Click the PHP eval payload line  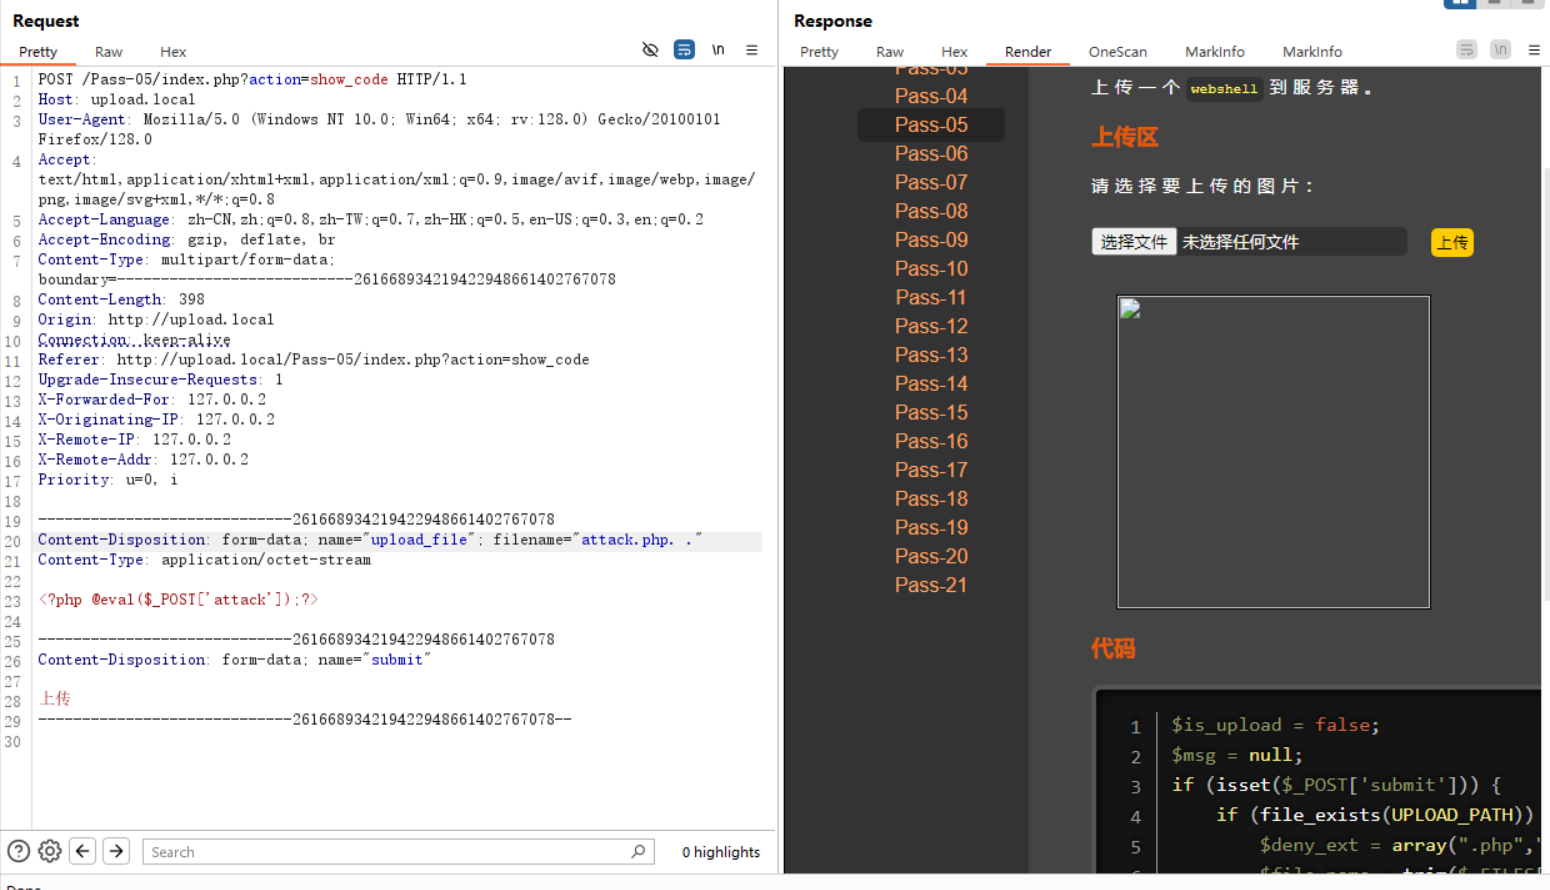pyautogui.click(x=178, y=600)
